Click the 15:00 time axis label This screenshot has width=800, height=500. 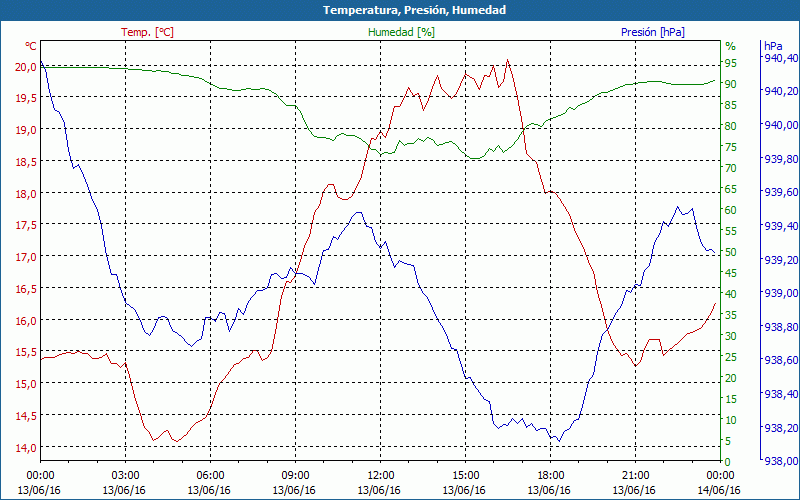click(465, 476)
